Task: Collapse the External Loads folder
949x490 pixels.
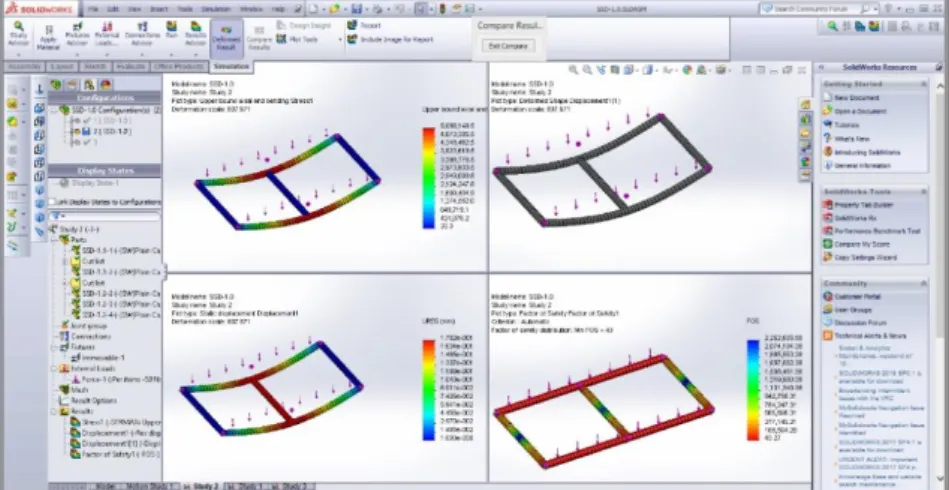Action: [x=54, y=368]
